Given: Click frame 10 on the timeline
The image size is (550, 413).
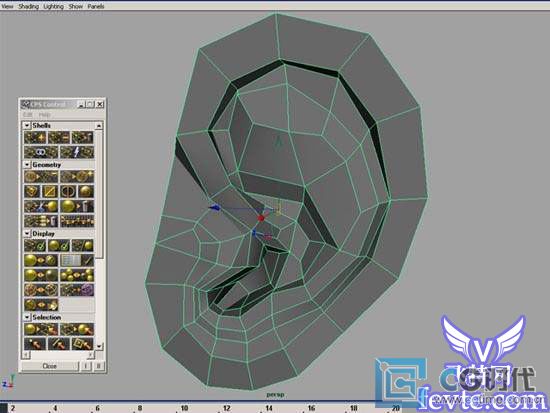Looking at the screenshot, I should click(x=184, y=408).
